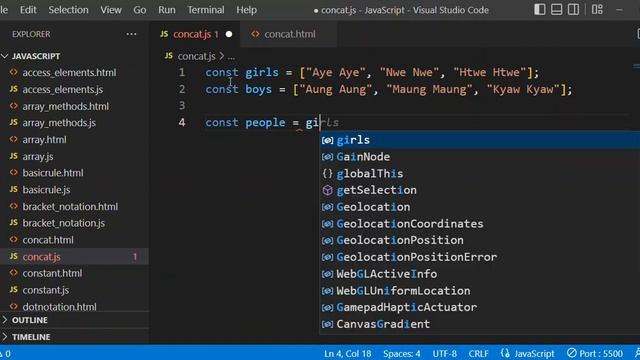The image size is (640, 360).
Task: Open access_elements.html in Explorer
Action: coord(69,73)
